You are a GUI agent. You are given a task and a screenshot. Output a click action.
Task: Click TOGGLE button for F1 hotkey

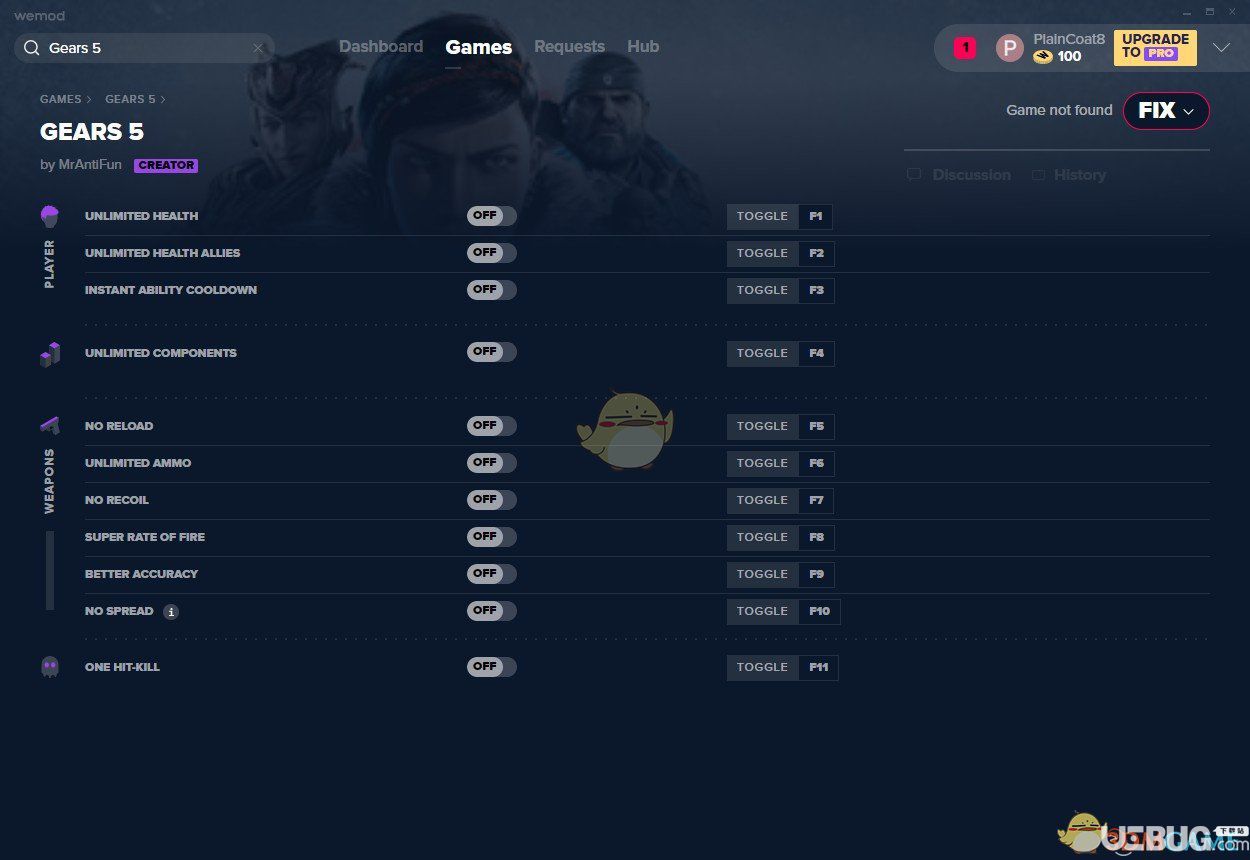pos(763,216)
